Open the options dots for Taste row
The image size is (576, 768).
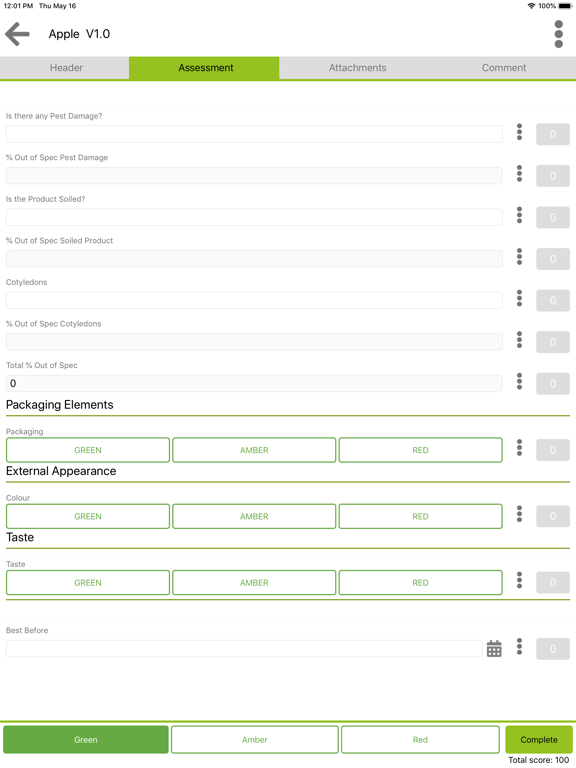point(519,580)
